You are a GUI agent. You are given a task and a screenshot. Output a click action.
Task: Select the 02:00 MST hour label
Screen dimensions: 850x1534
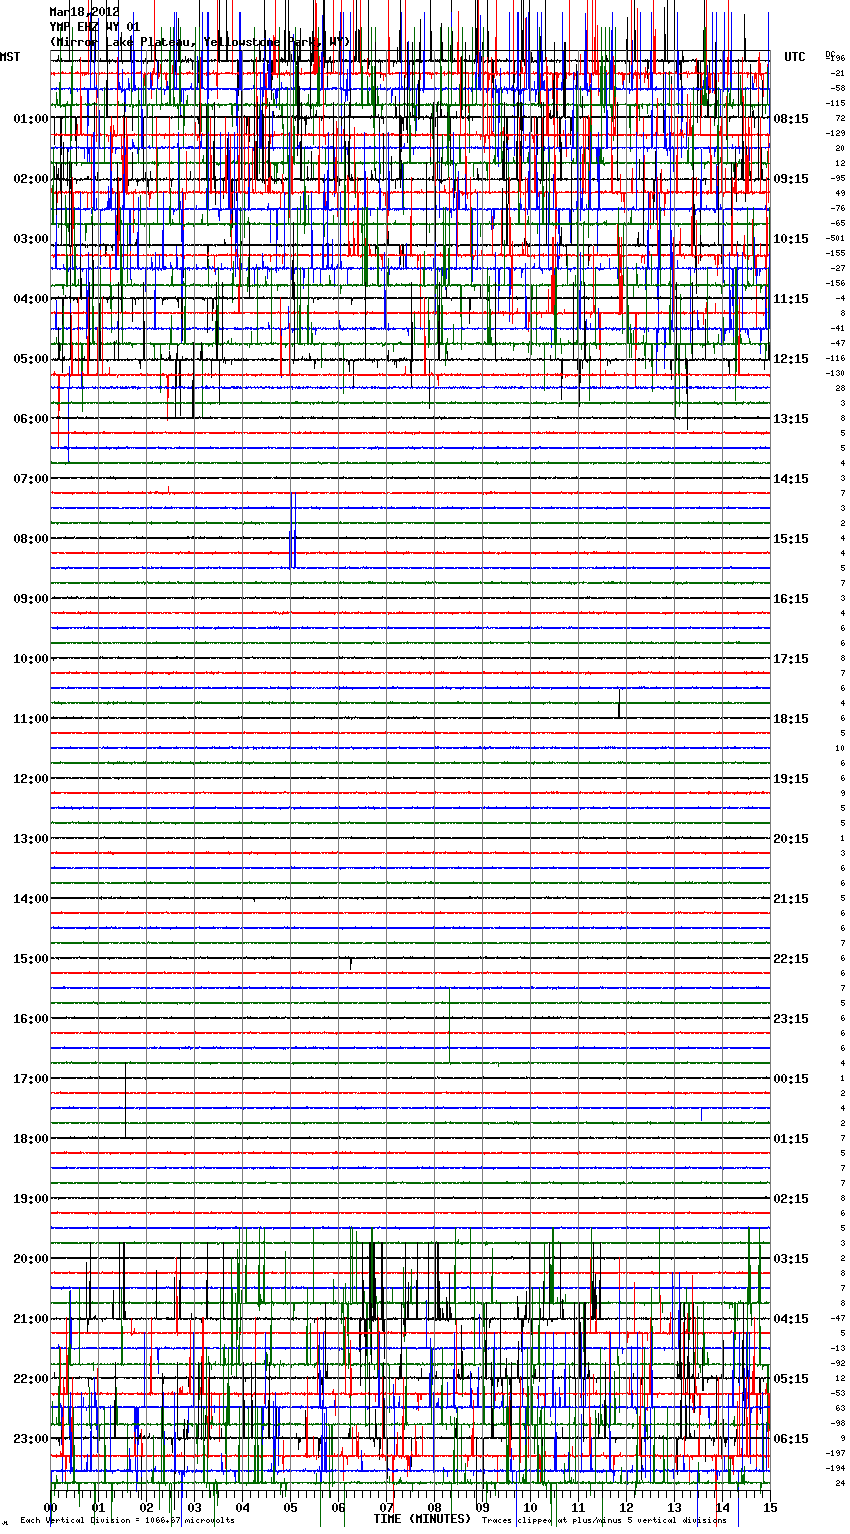(x=31, y=179)
